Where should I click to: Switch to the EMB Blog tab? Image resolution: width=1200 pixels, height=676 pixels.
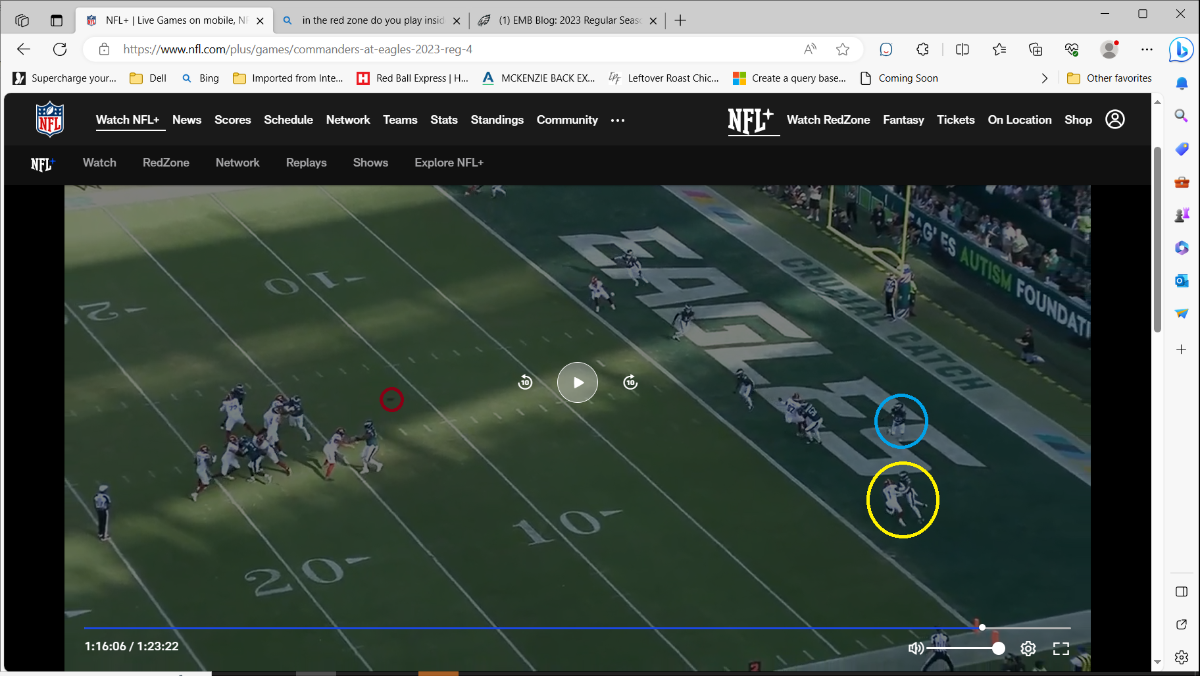point(565,20)
